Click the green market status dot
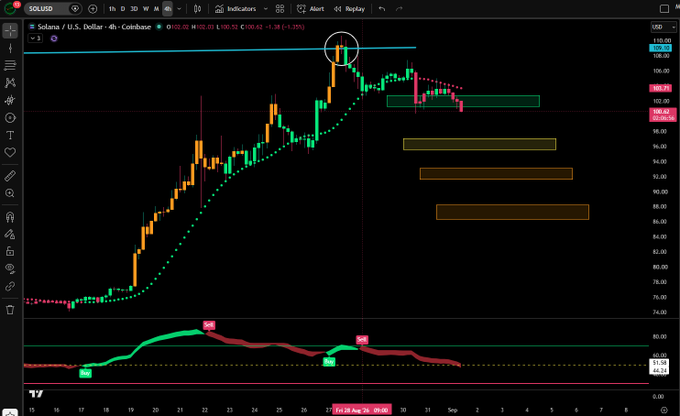 click(159, 27)
